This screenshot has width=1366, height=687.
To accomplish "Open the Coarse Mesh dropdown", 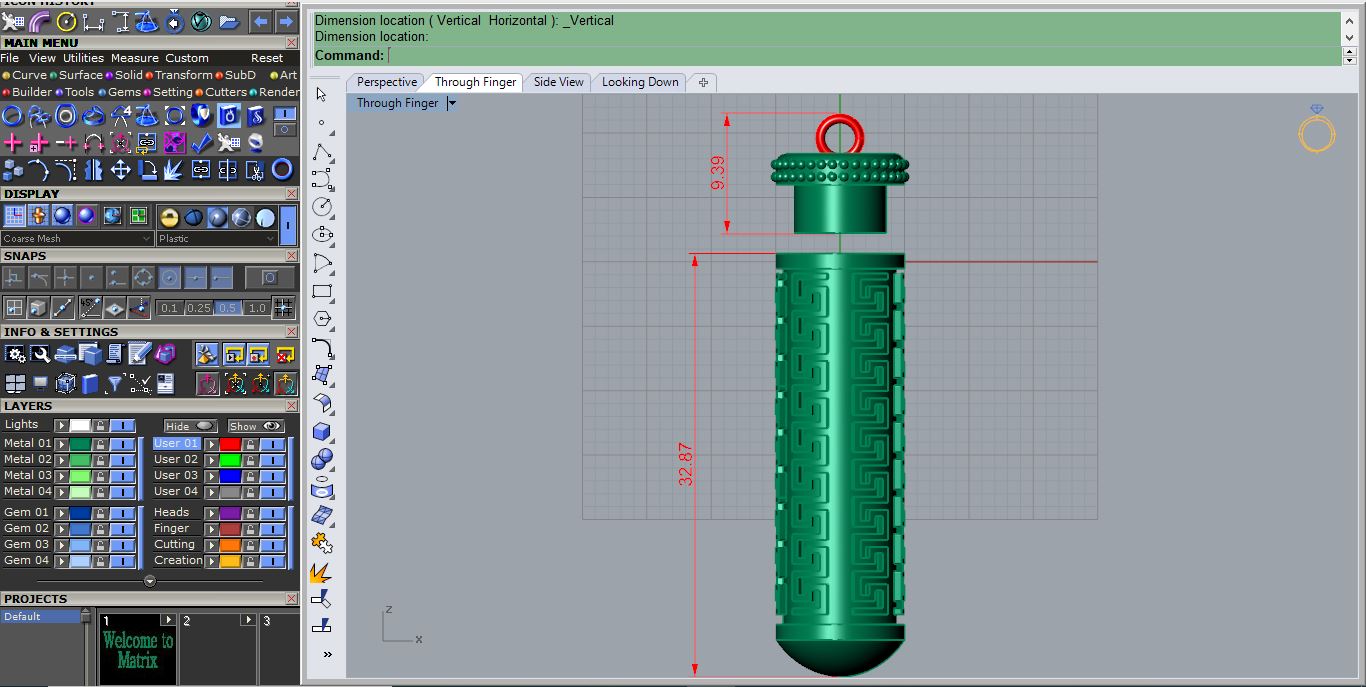I will point(78,239).
